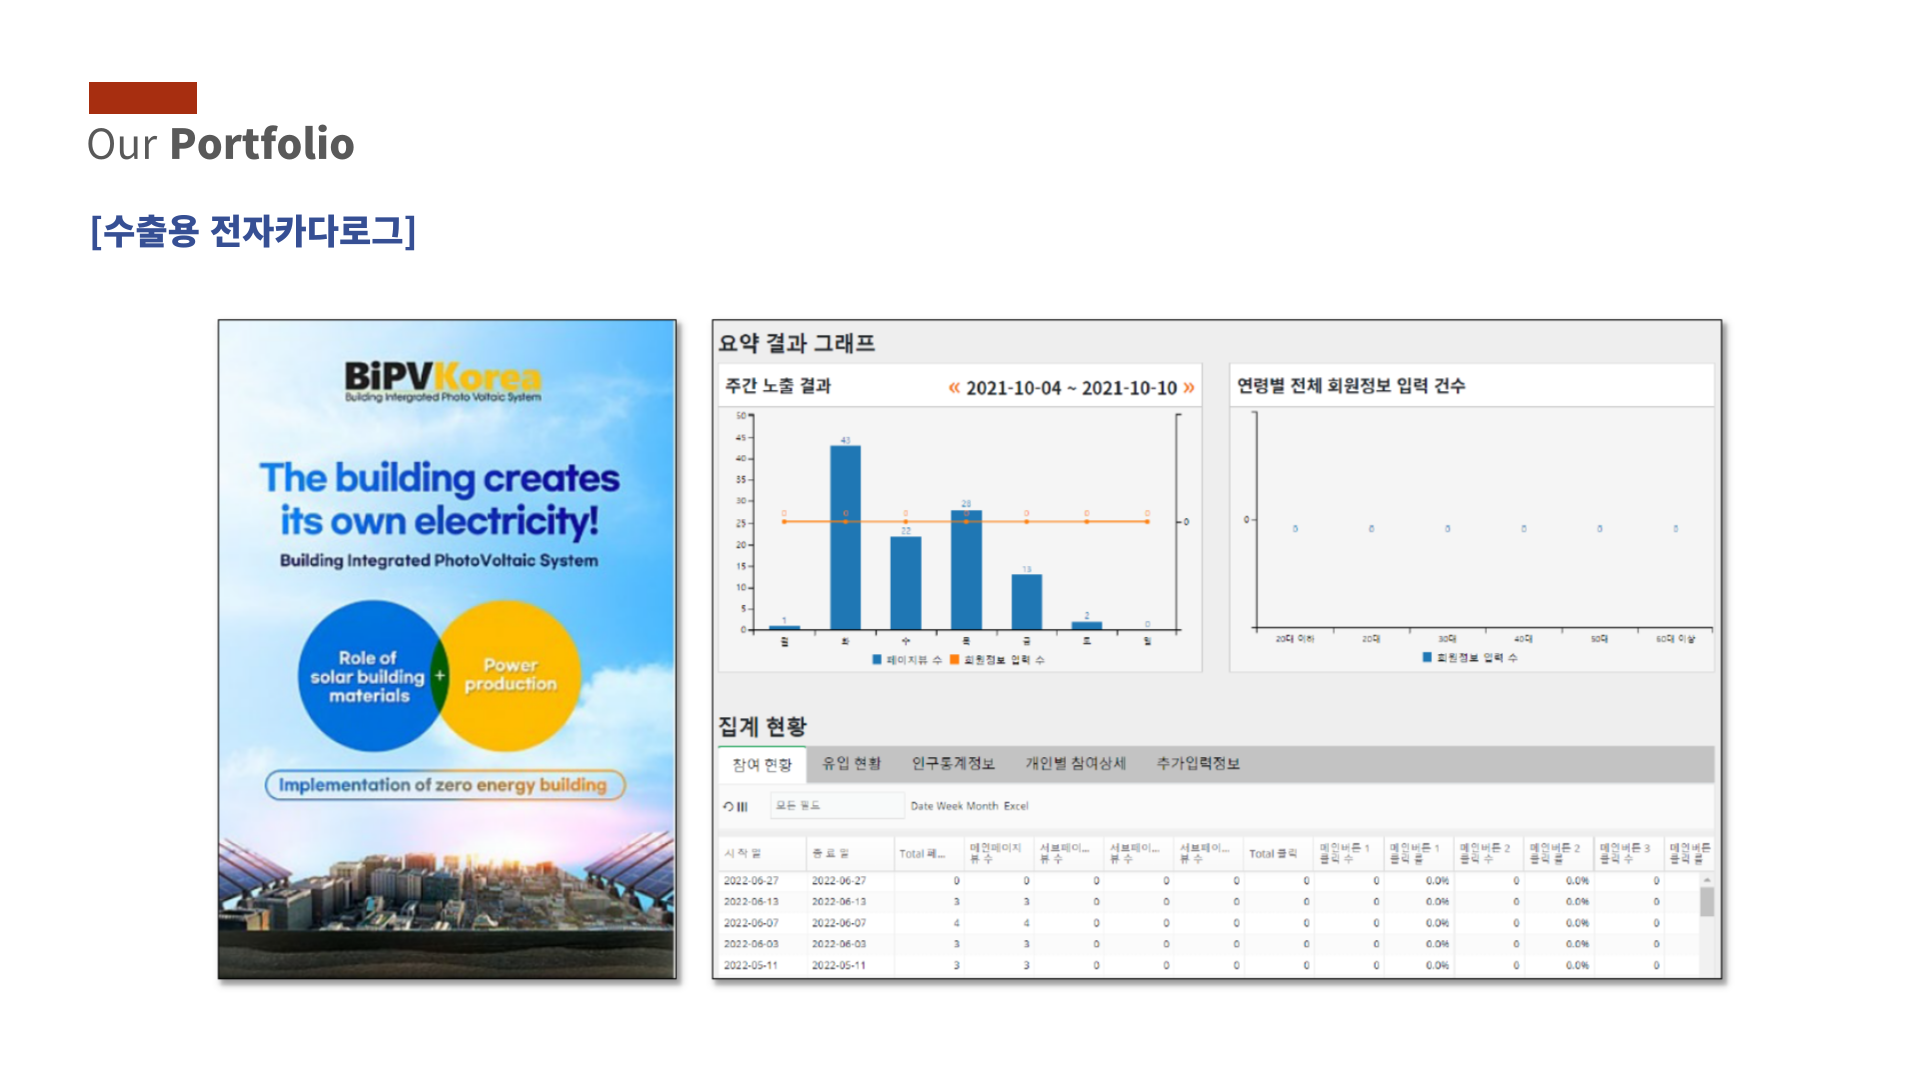Export the table with Excel
The image size is (1920, 1080).
coord(1016,806)
